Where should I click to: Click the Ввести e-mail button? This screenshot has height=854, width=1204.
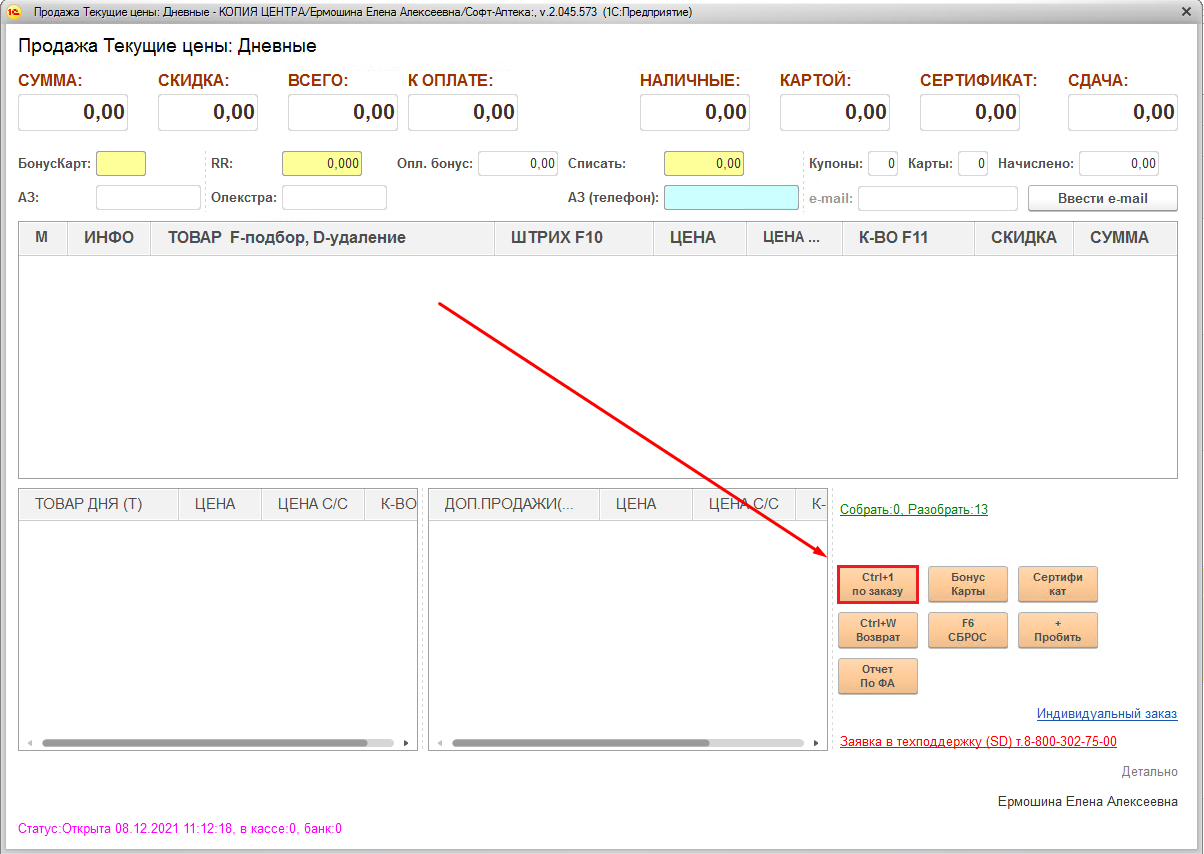1102,198
